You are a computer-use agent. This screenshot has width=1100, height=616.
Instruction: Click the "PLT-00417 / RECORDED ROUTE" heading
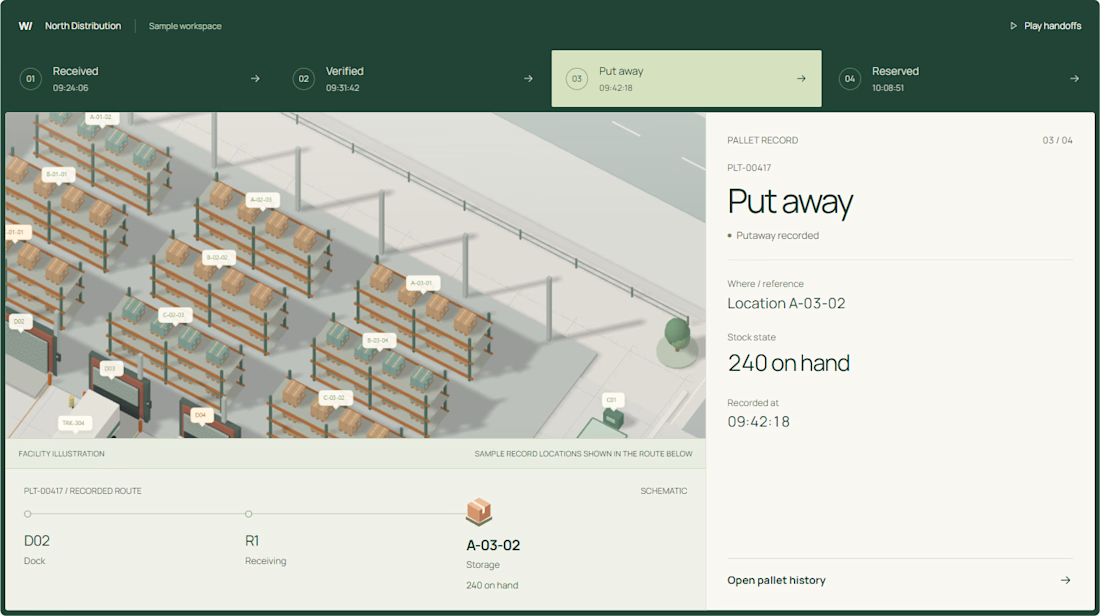coord(83,491)
